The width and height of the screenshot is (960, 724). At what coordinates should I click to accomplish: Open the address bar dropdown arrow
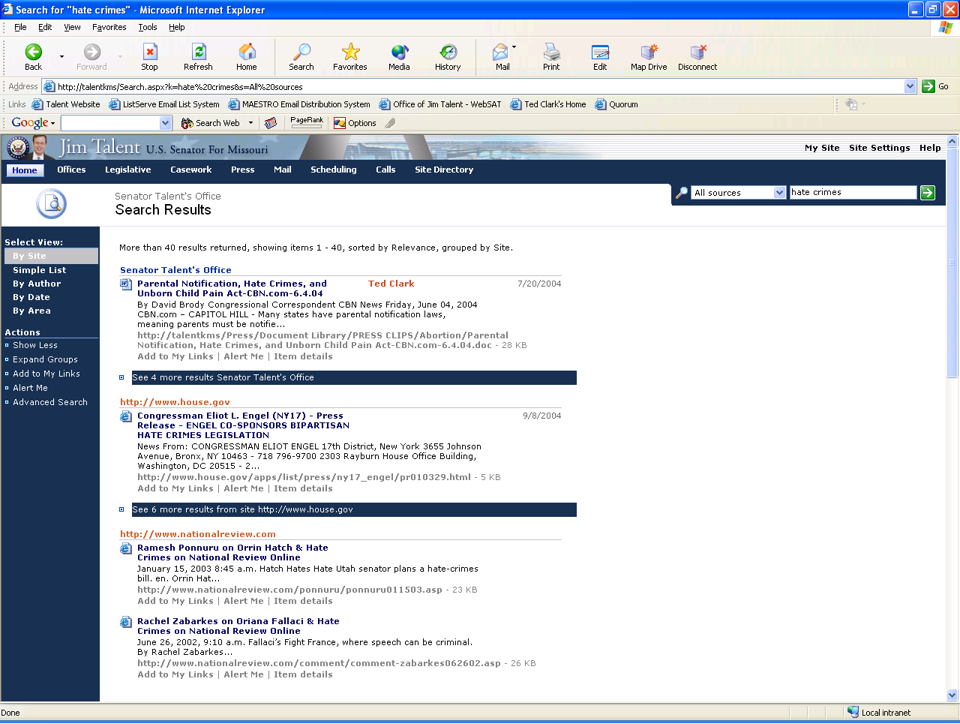coord(910,87)
